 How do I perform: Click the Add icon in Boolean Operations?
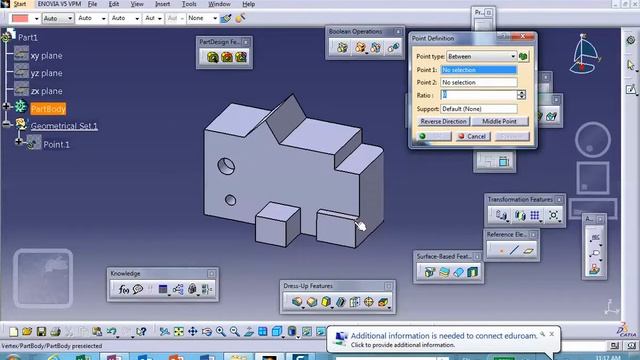point(360,47)
